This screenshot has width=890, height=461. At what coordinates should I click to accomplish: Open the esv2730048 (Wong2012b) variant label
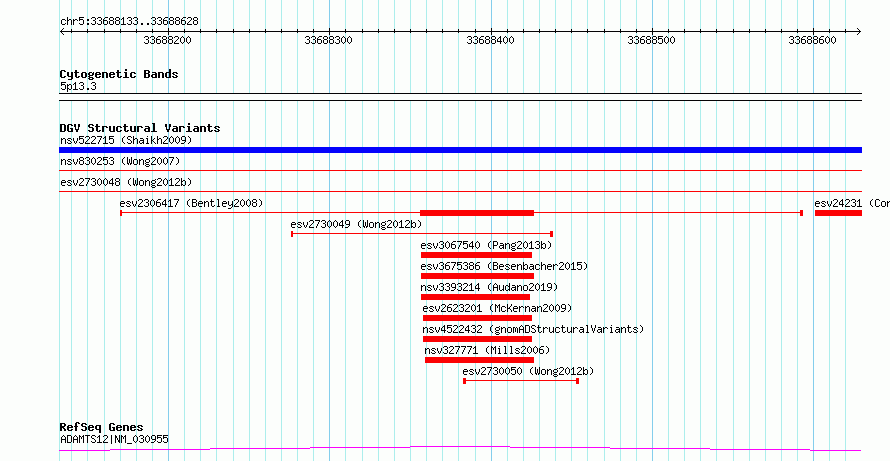click(126, 183)
